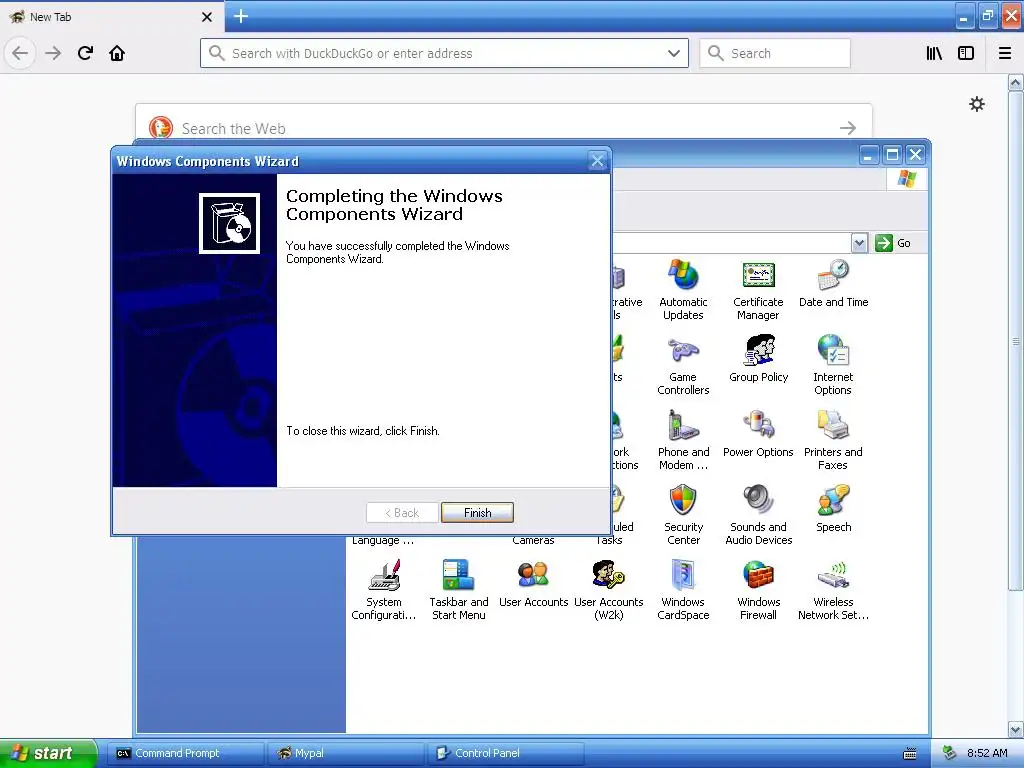
Task: Open Taskbar and Start Menu settings
Action: pyautogui.click(x=458, y=590)
